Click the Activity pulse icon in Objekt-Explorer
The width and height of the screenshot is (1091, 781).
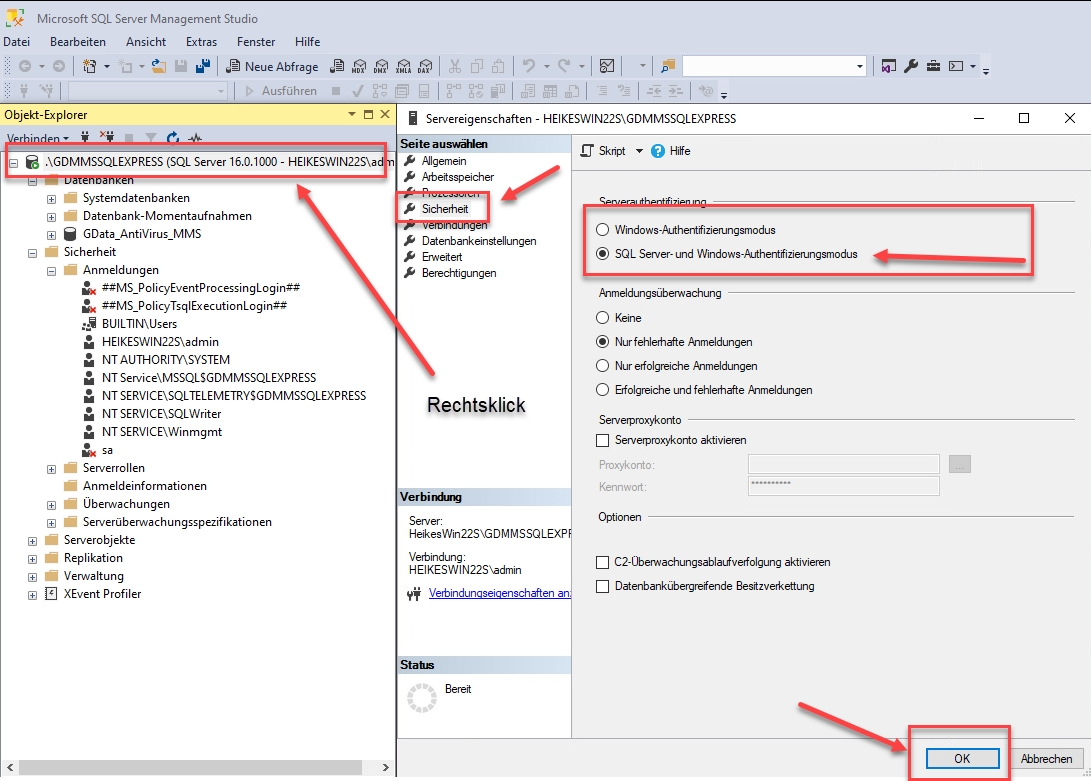[195, 137]
